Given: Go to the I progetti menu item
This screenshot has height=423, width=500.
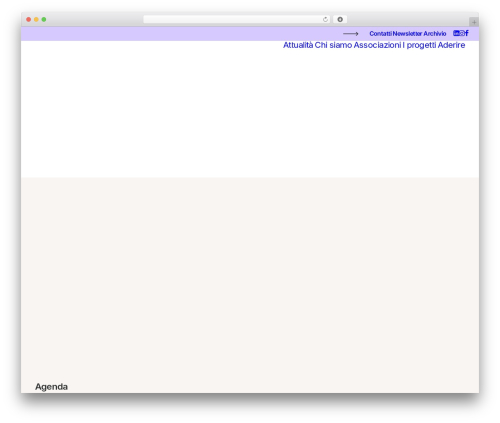Looking at the screenshot, I should pos(419,45).
